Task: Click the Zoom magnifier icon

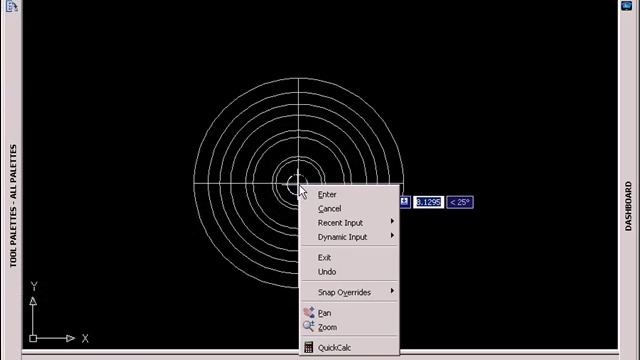Action: tap(309, 326)
